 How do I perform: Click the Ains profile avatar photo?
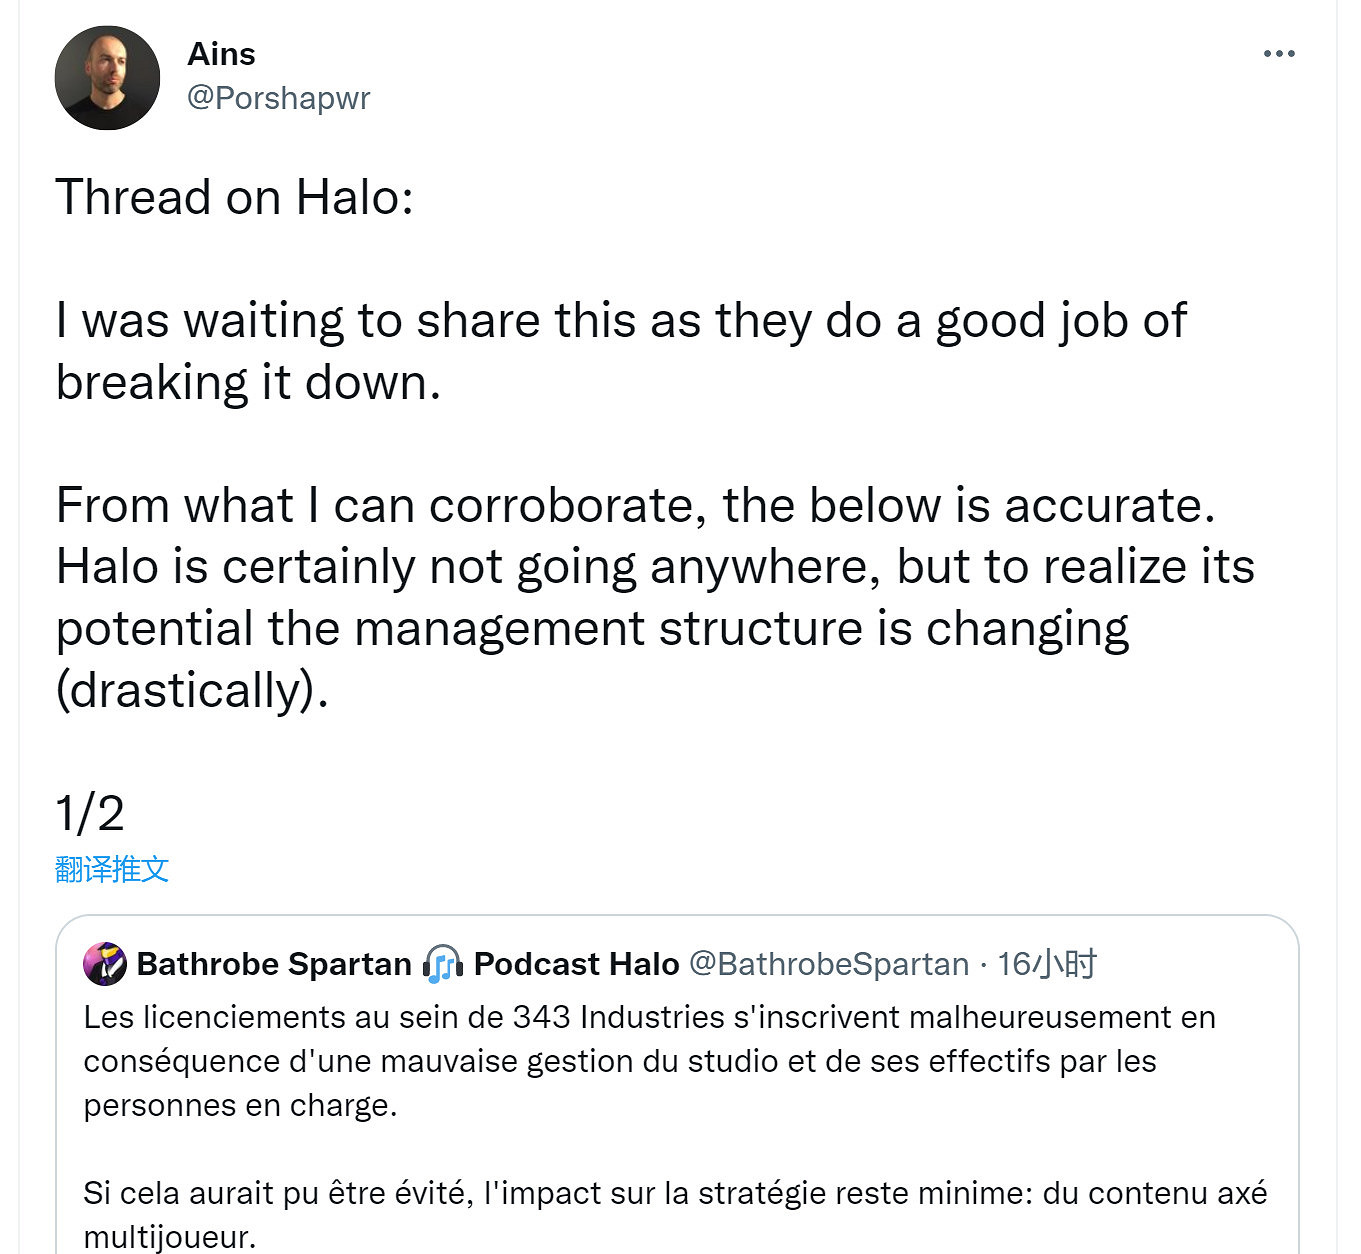(107, 78)
